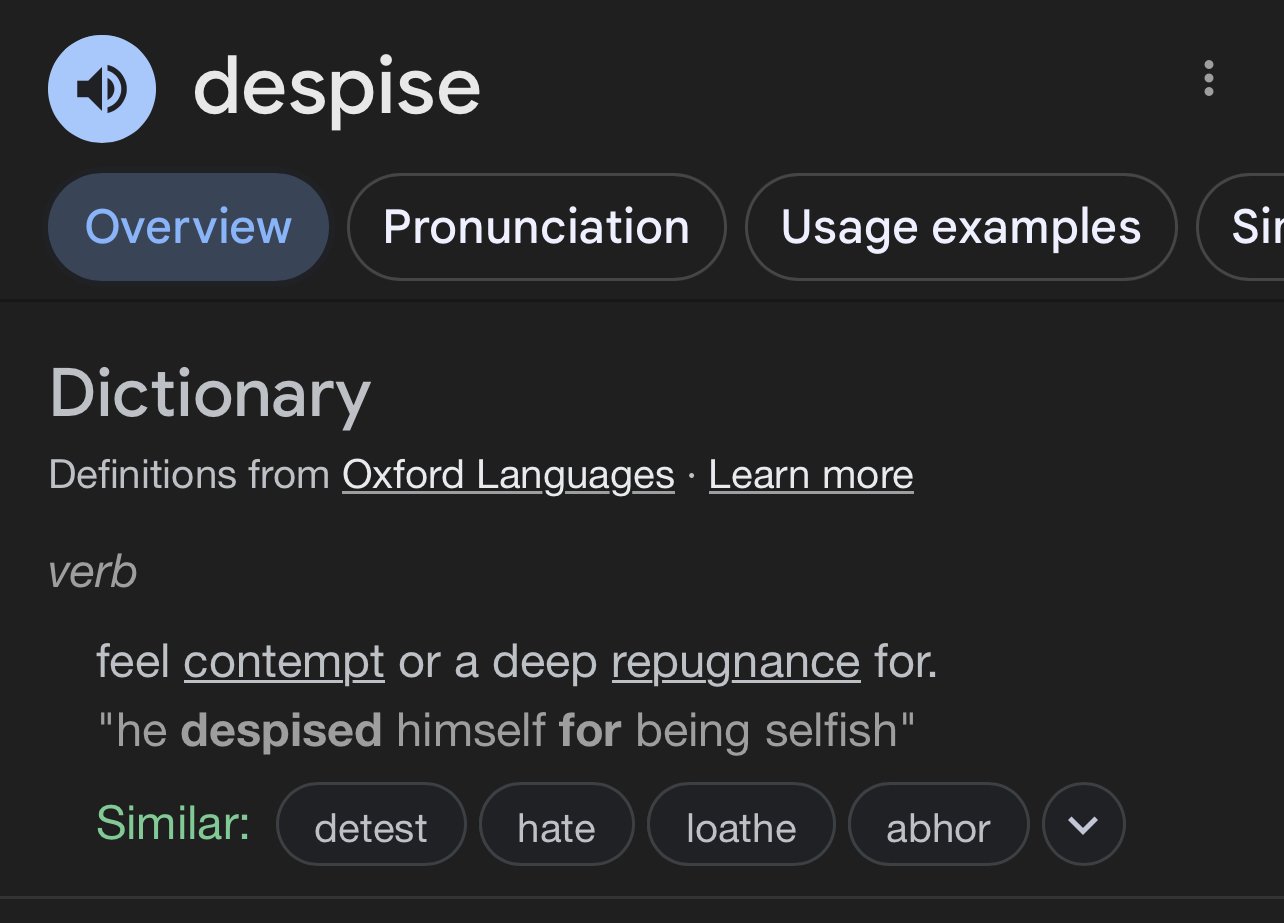Click the green Similar label

click(x=173, y=823)
